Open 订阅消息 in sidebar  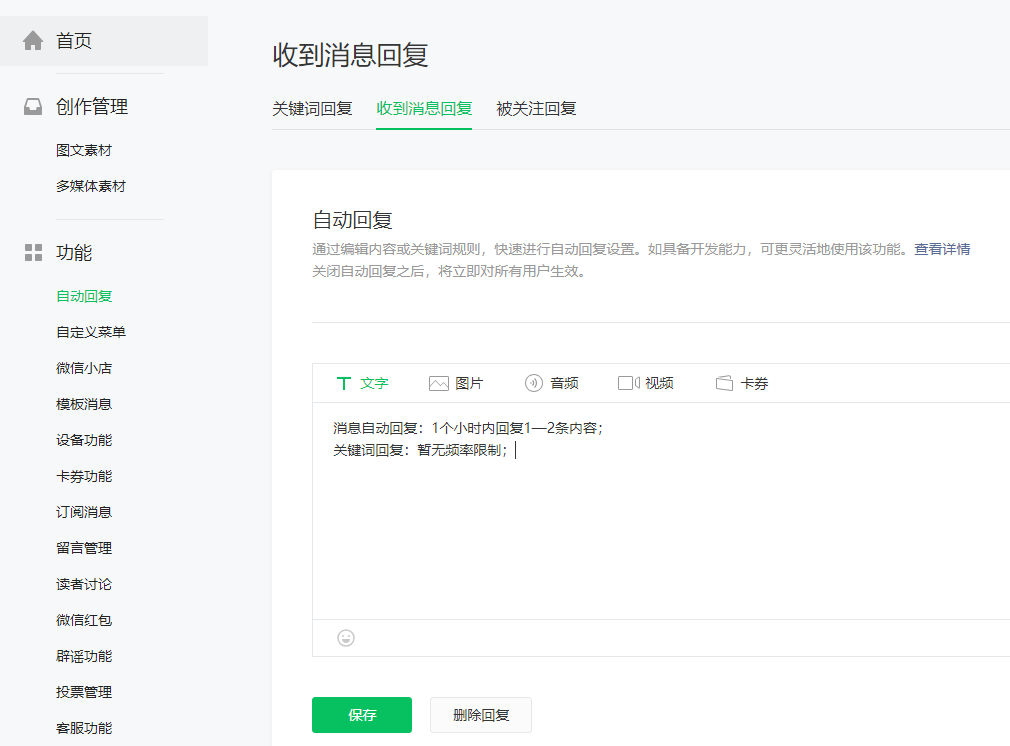pyautogui.click(x=84, y=513)
